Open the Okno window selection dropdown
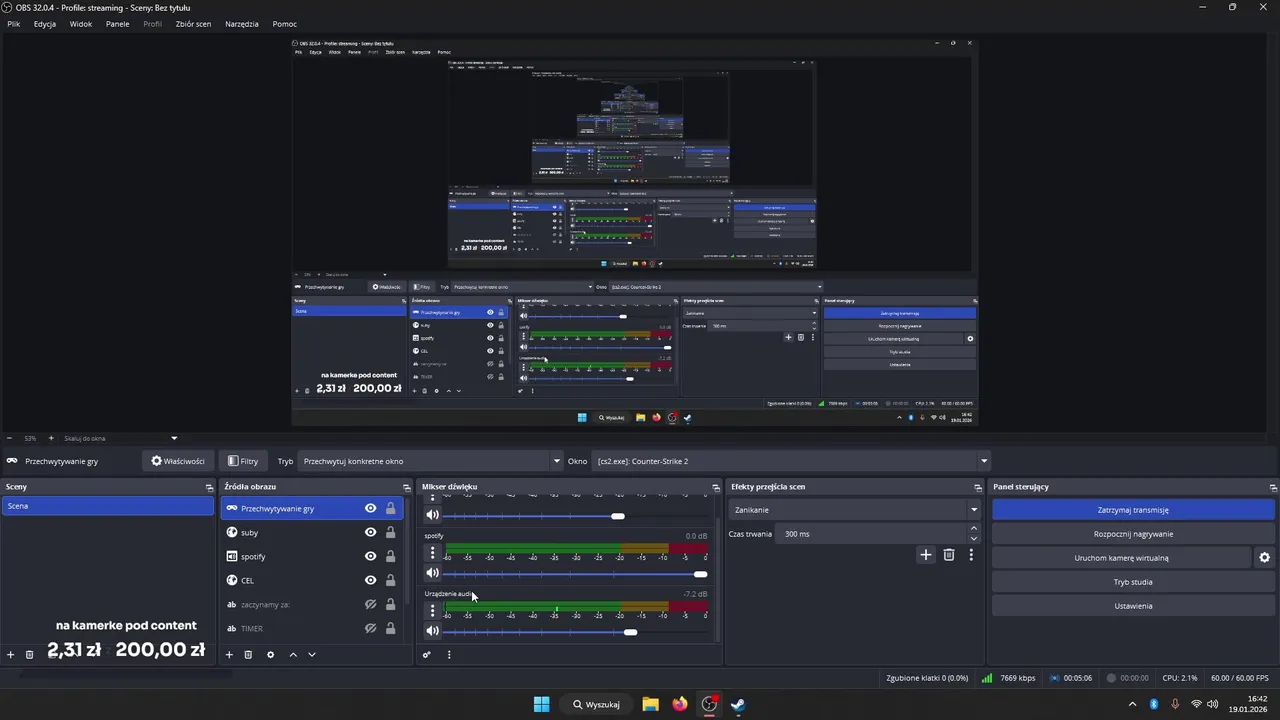Screen dimensions: 1280x720 [791, 461]
